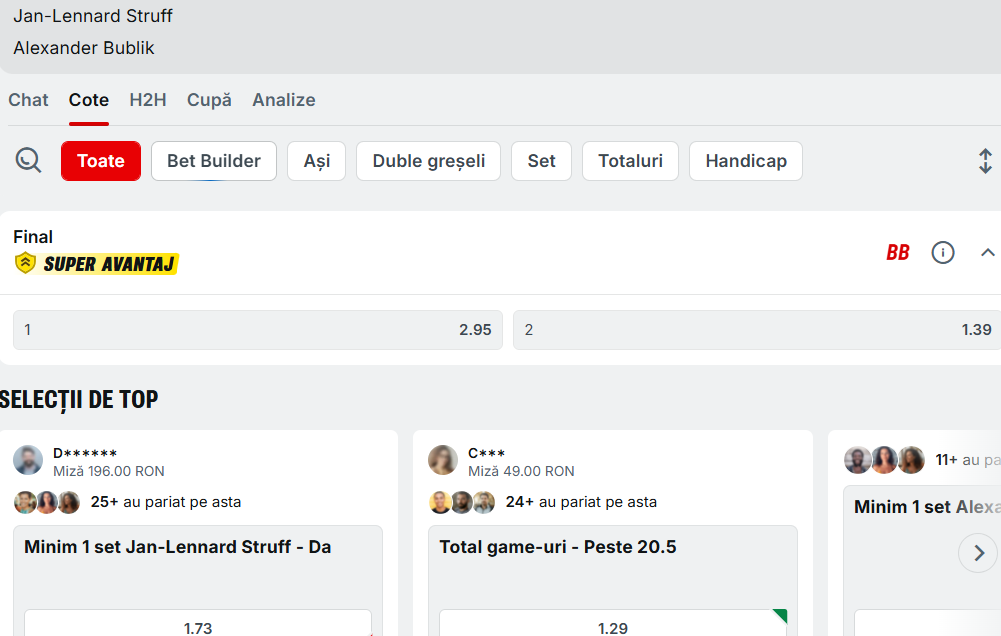Click the BB Bet Builder icon in Final
This screenshot has height=636, width=1001.
[x=898, y=253]
